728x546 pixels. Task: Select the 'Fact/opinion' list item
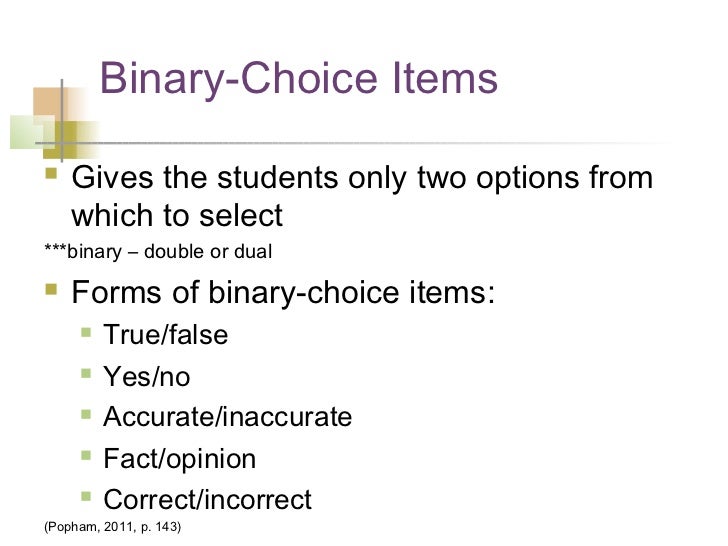180,459
